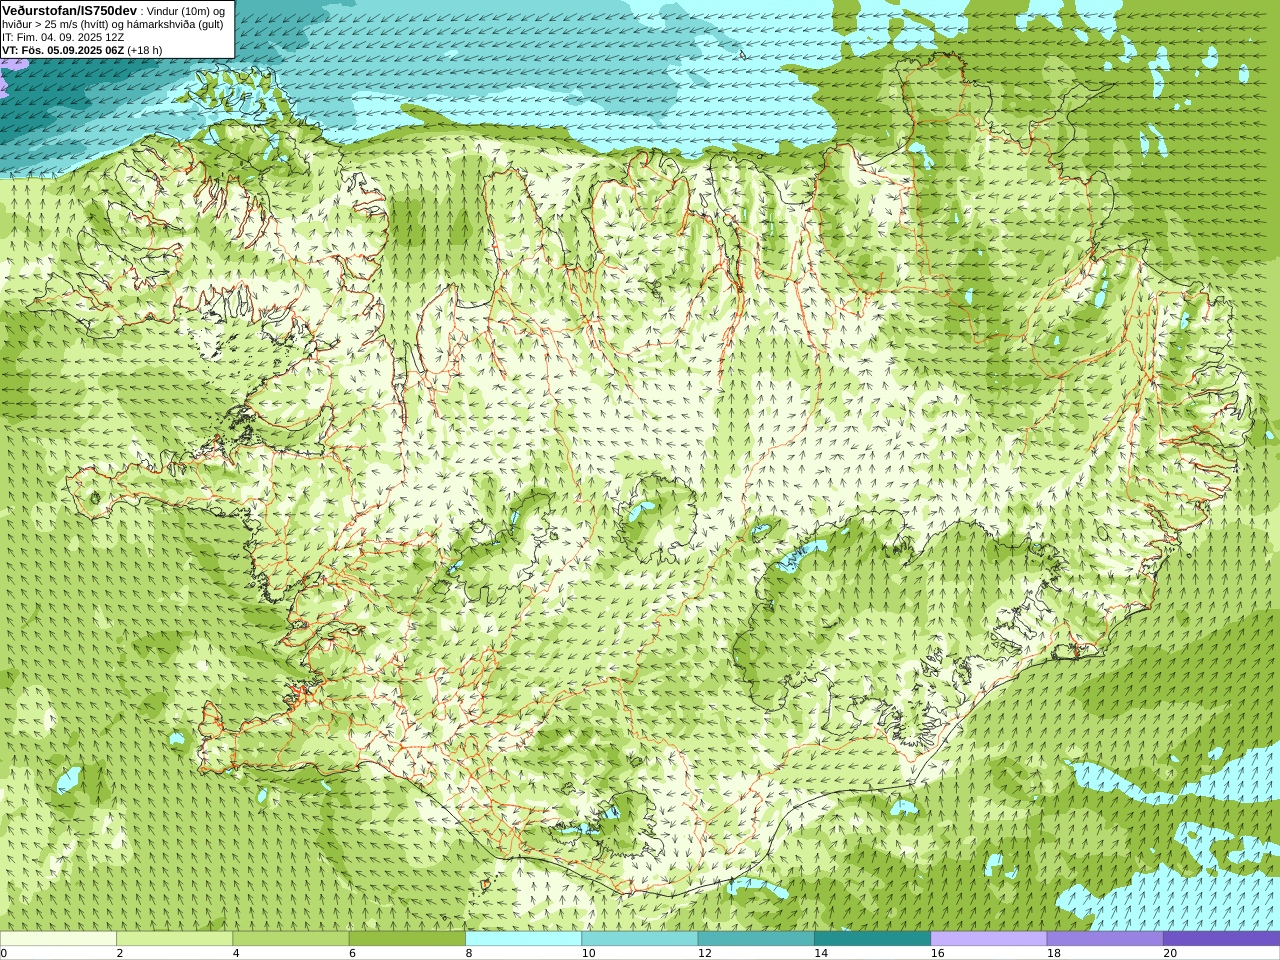Click the legend value label '10'
1280x960 pixels.
(588, 953)
